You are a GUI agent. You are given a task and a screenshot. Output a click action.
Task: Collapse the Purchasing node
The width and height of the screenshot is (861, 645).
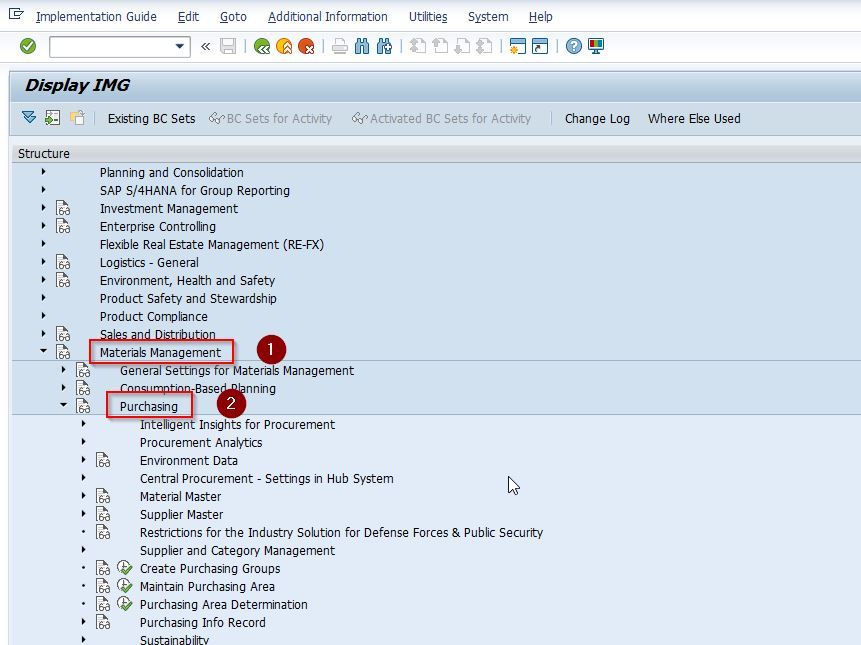click(x=64, y=405)
